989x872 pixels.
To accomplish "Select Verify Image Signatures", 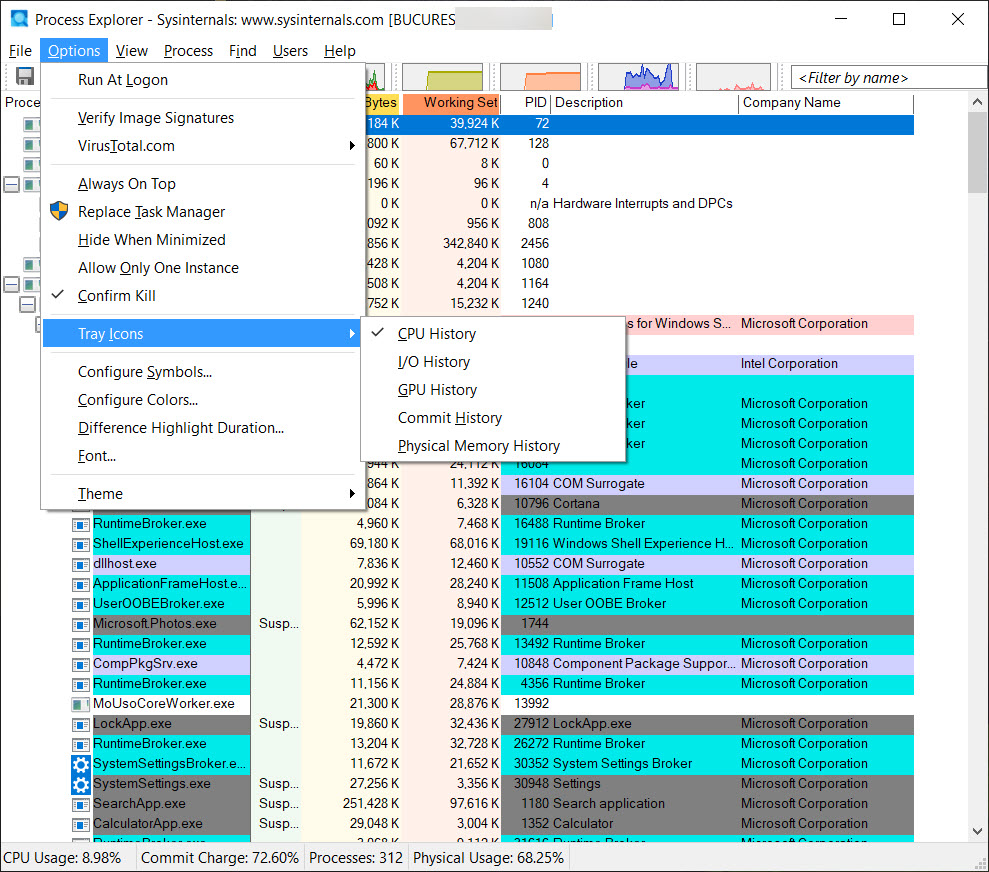I will [x=202, y=118].
